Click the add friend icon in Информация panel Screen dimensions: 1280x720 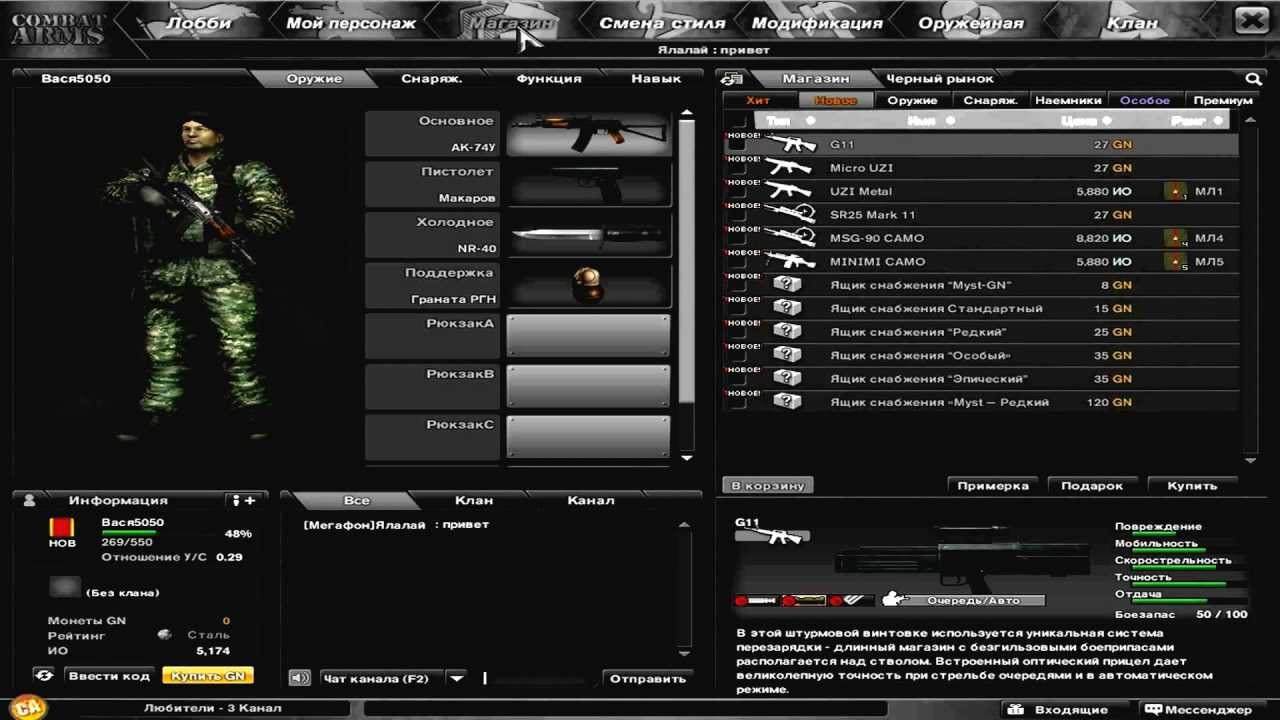coord(243,500)
